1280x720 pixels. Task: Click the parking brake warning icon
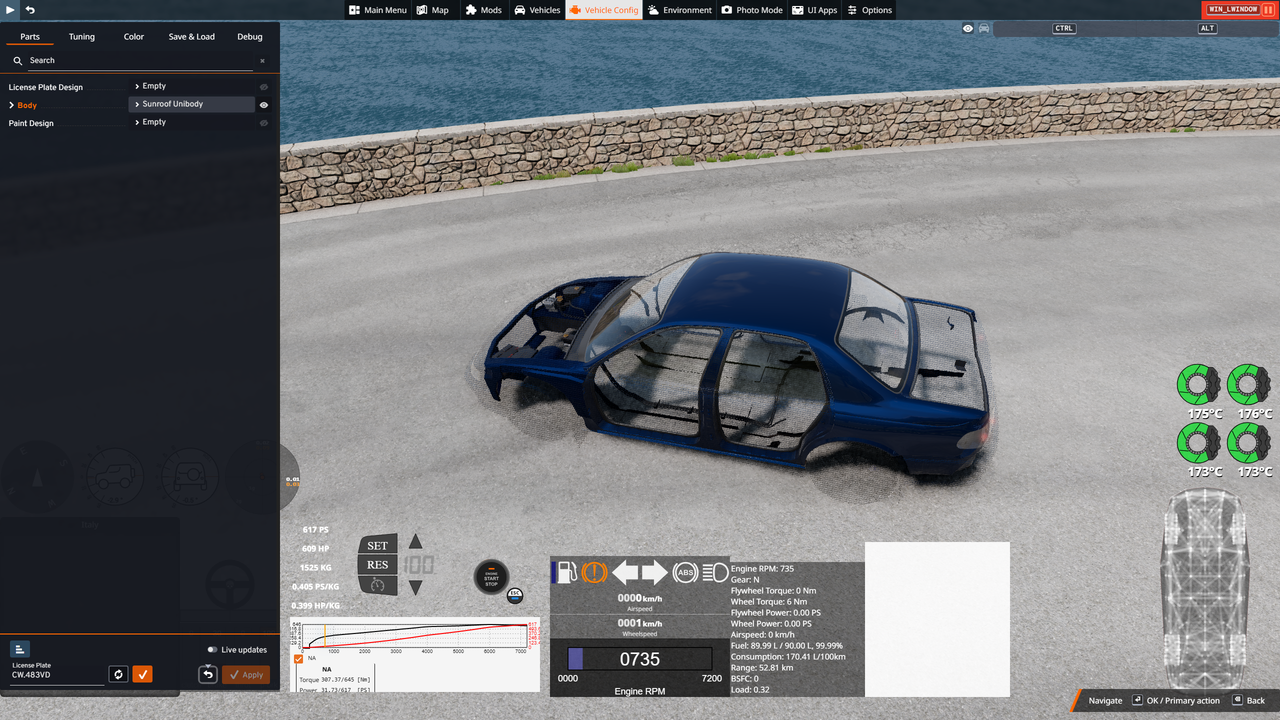pos(594,572)
